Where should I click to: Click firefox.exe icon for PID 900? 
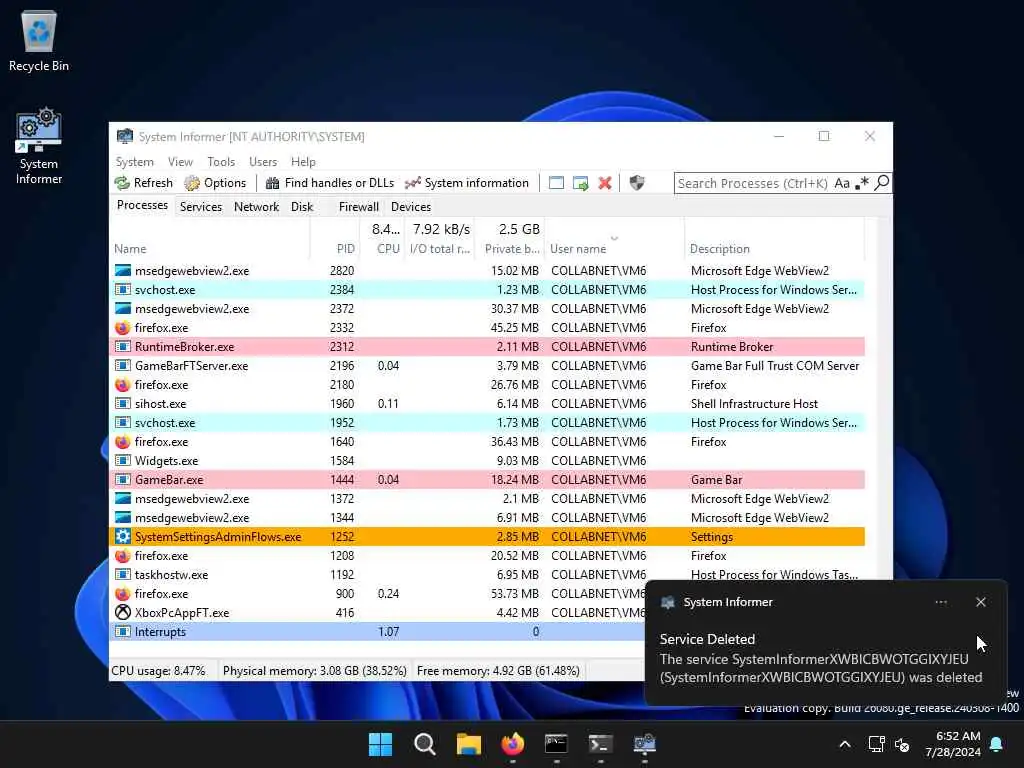tap(123, 594)
